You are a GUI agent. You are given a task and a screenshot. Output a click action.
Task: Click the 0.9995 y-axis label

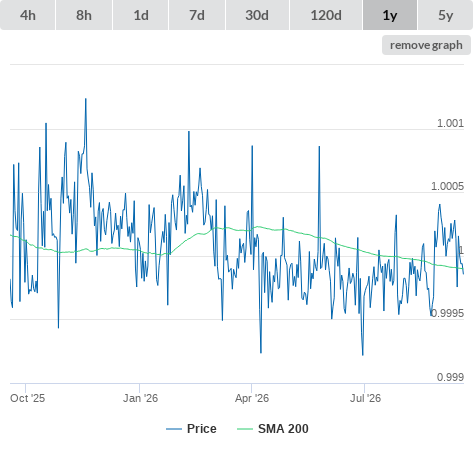pos(447,313)
